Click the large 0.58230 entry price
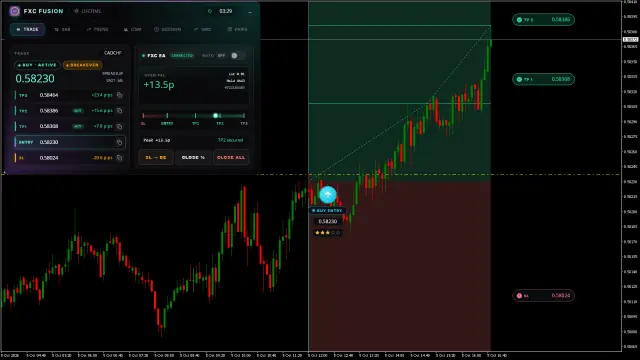This screenshot has width=640, height=360. coord(35,78)
